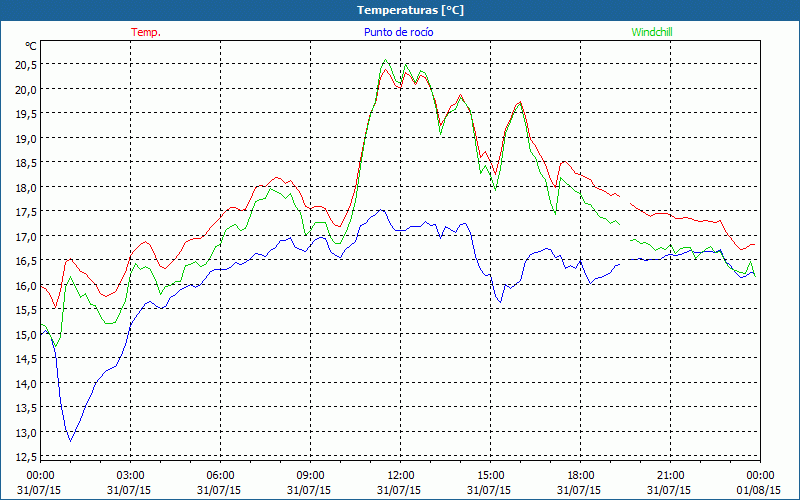
Task: Click the 31/07/15 date under 12:00
Action: 399,490
